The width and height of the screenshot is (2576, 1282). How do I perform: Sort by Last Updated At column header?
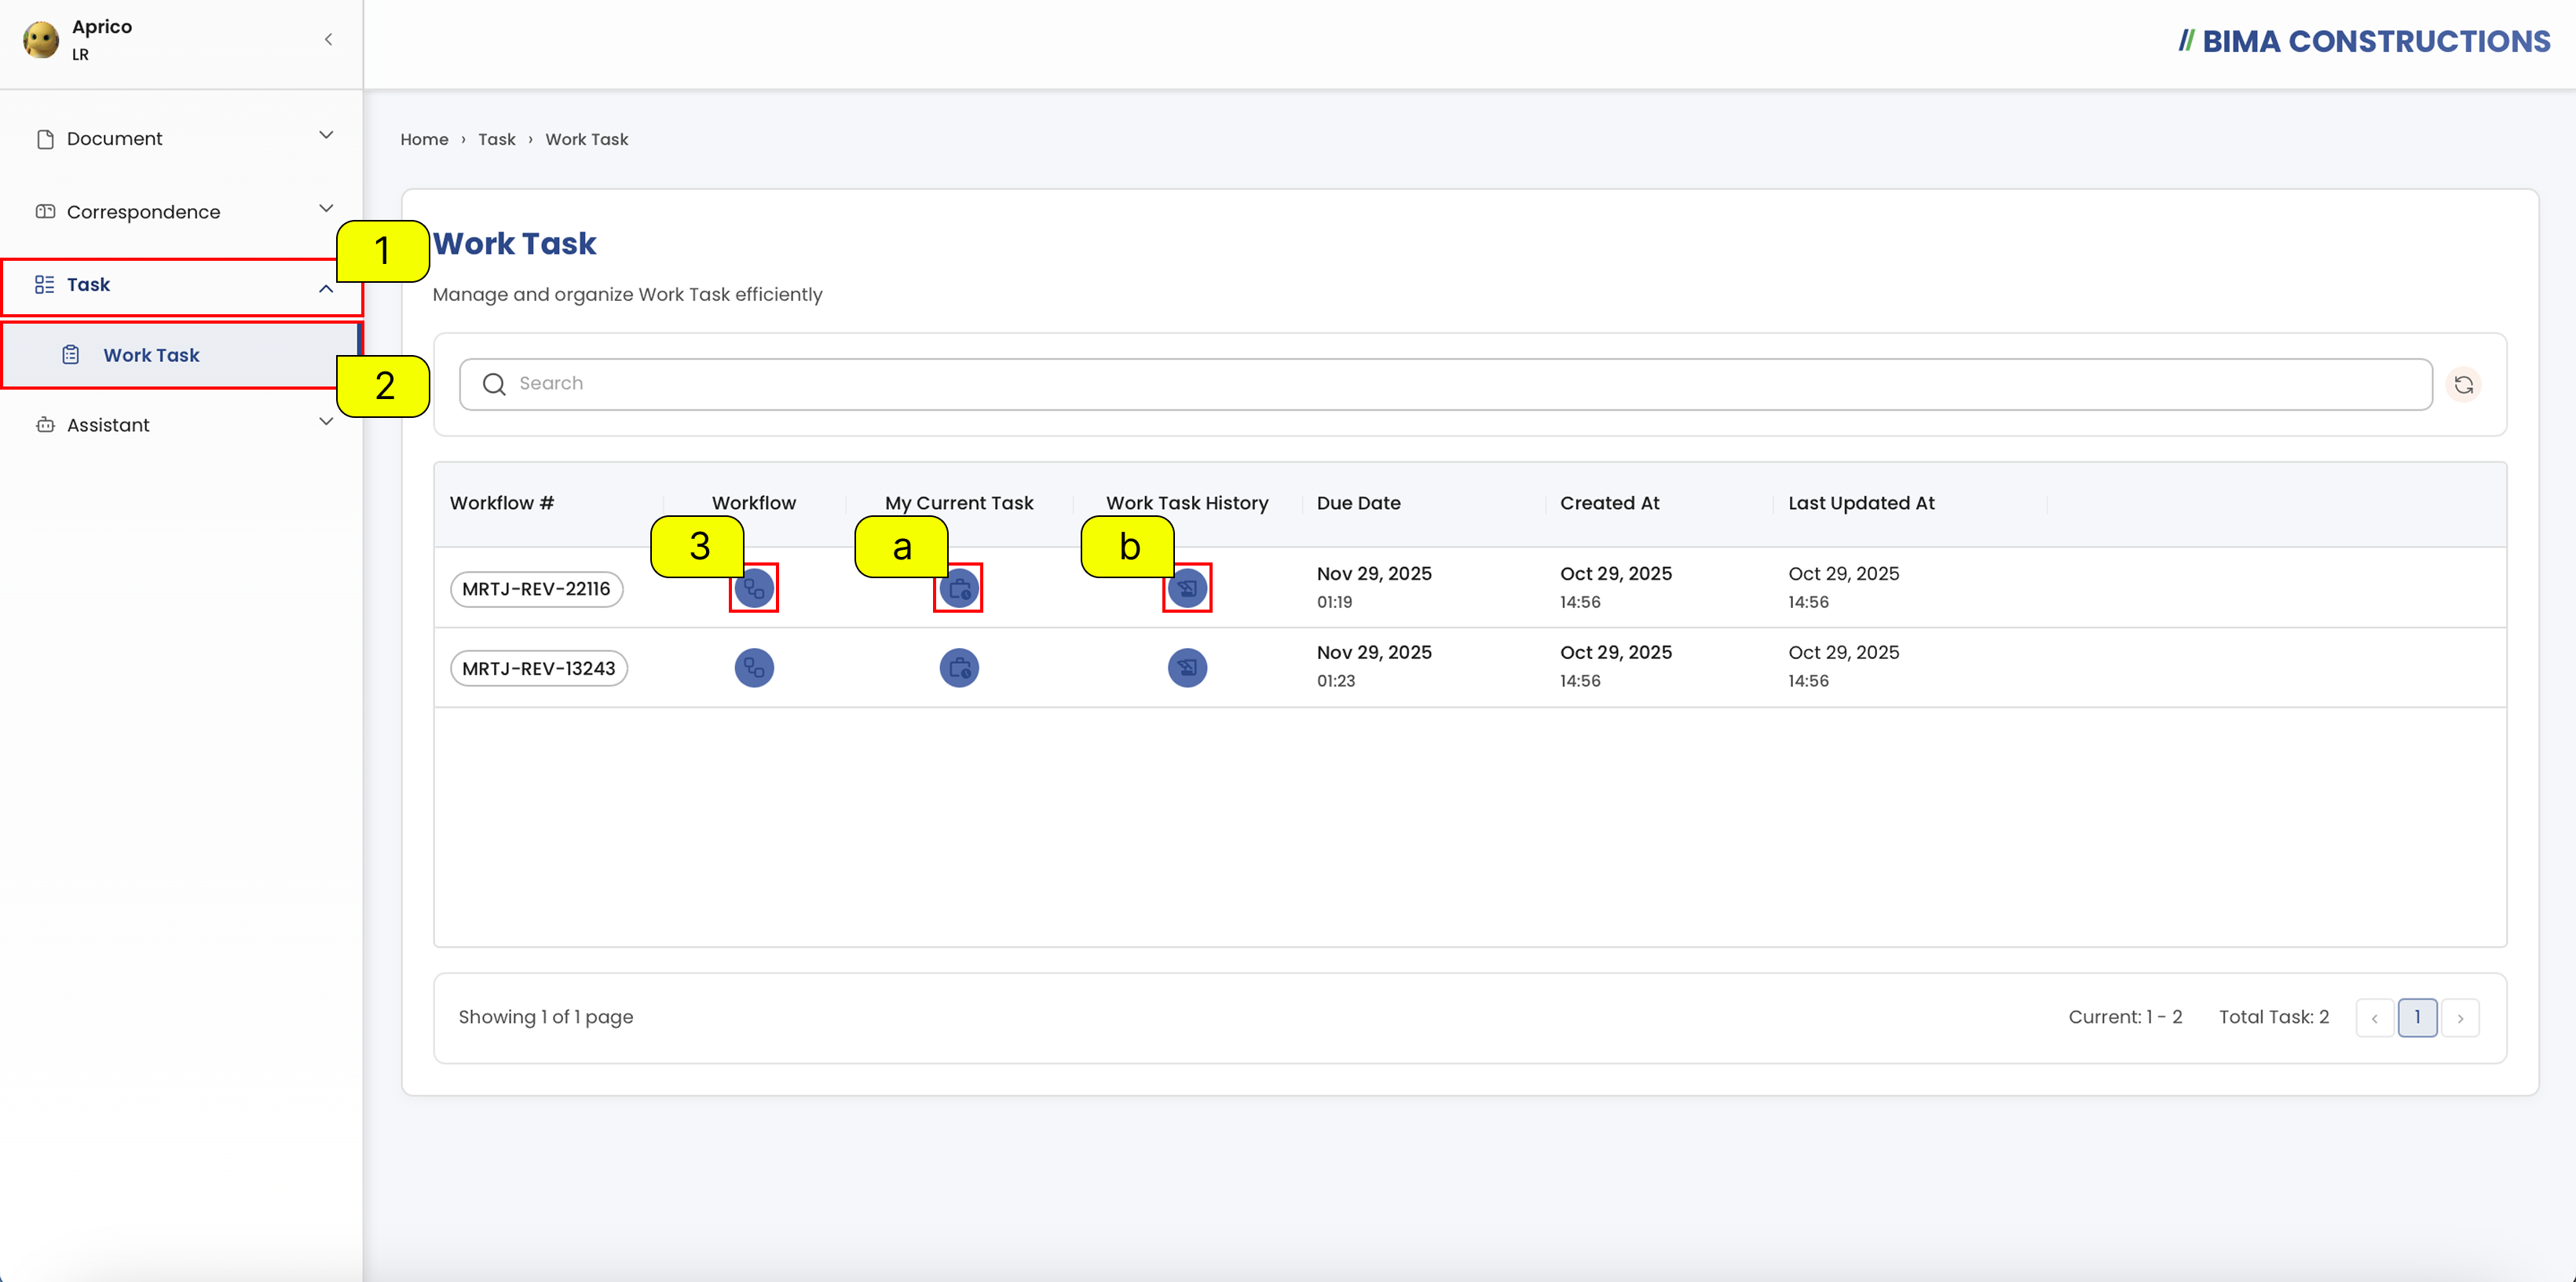point(1861,503)
